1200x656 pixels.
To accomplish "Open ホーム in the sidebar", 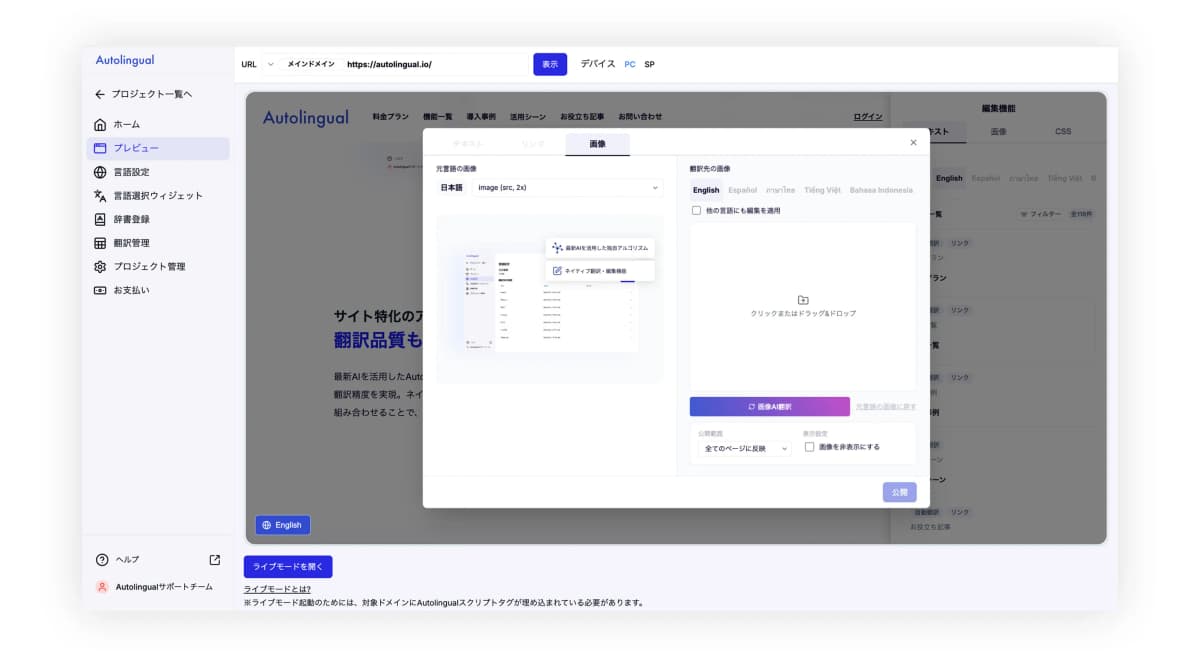I will tap(158, 124).
